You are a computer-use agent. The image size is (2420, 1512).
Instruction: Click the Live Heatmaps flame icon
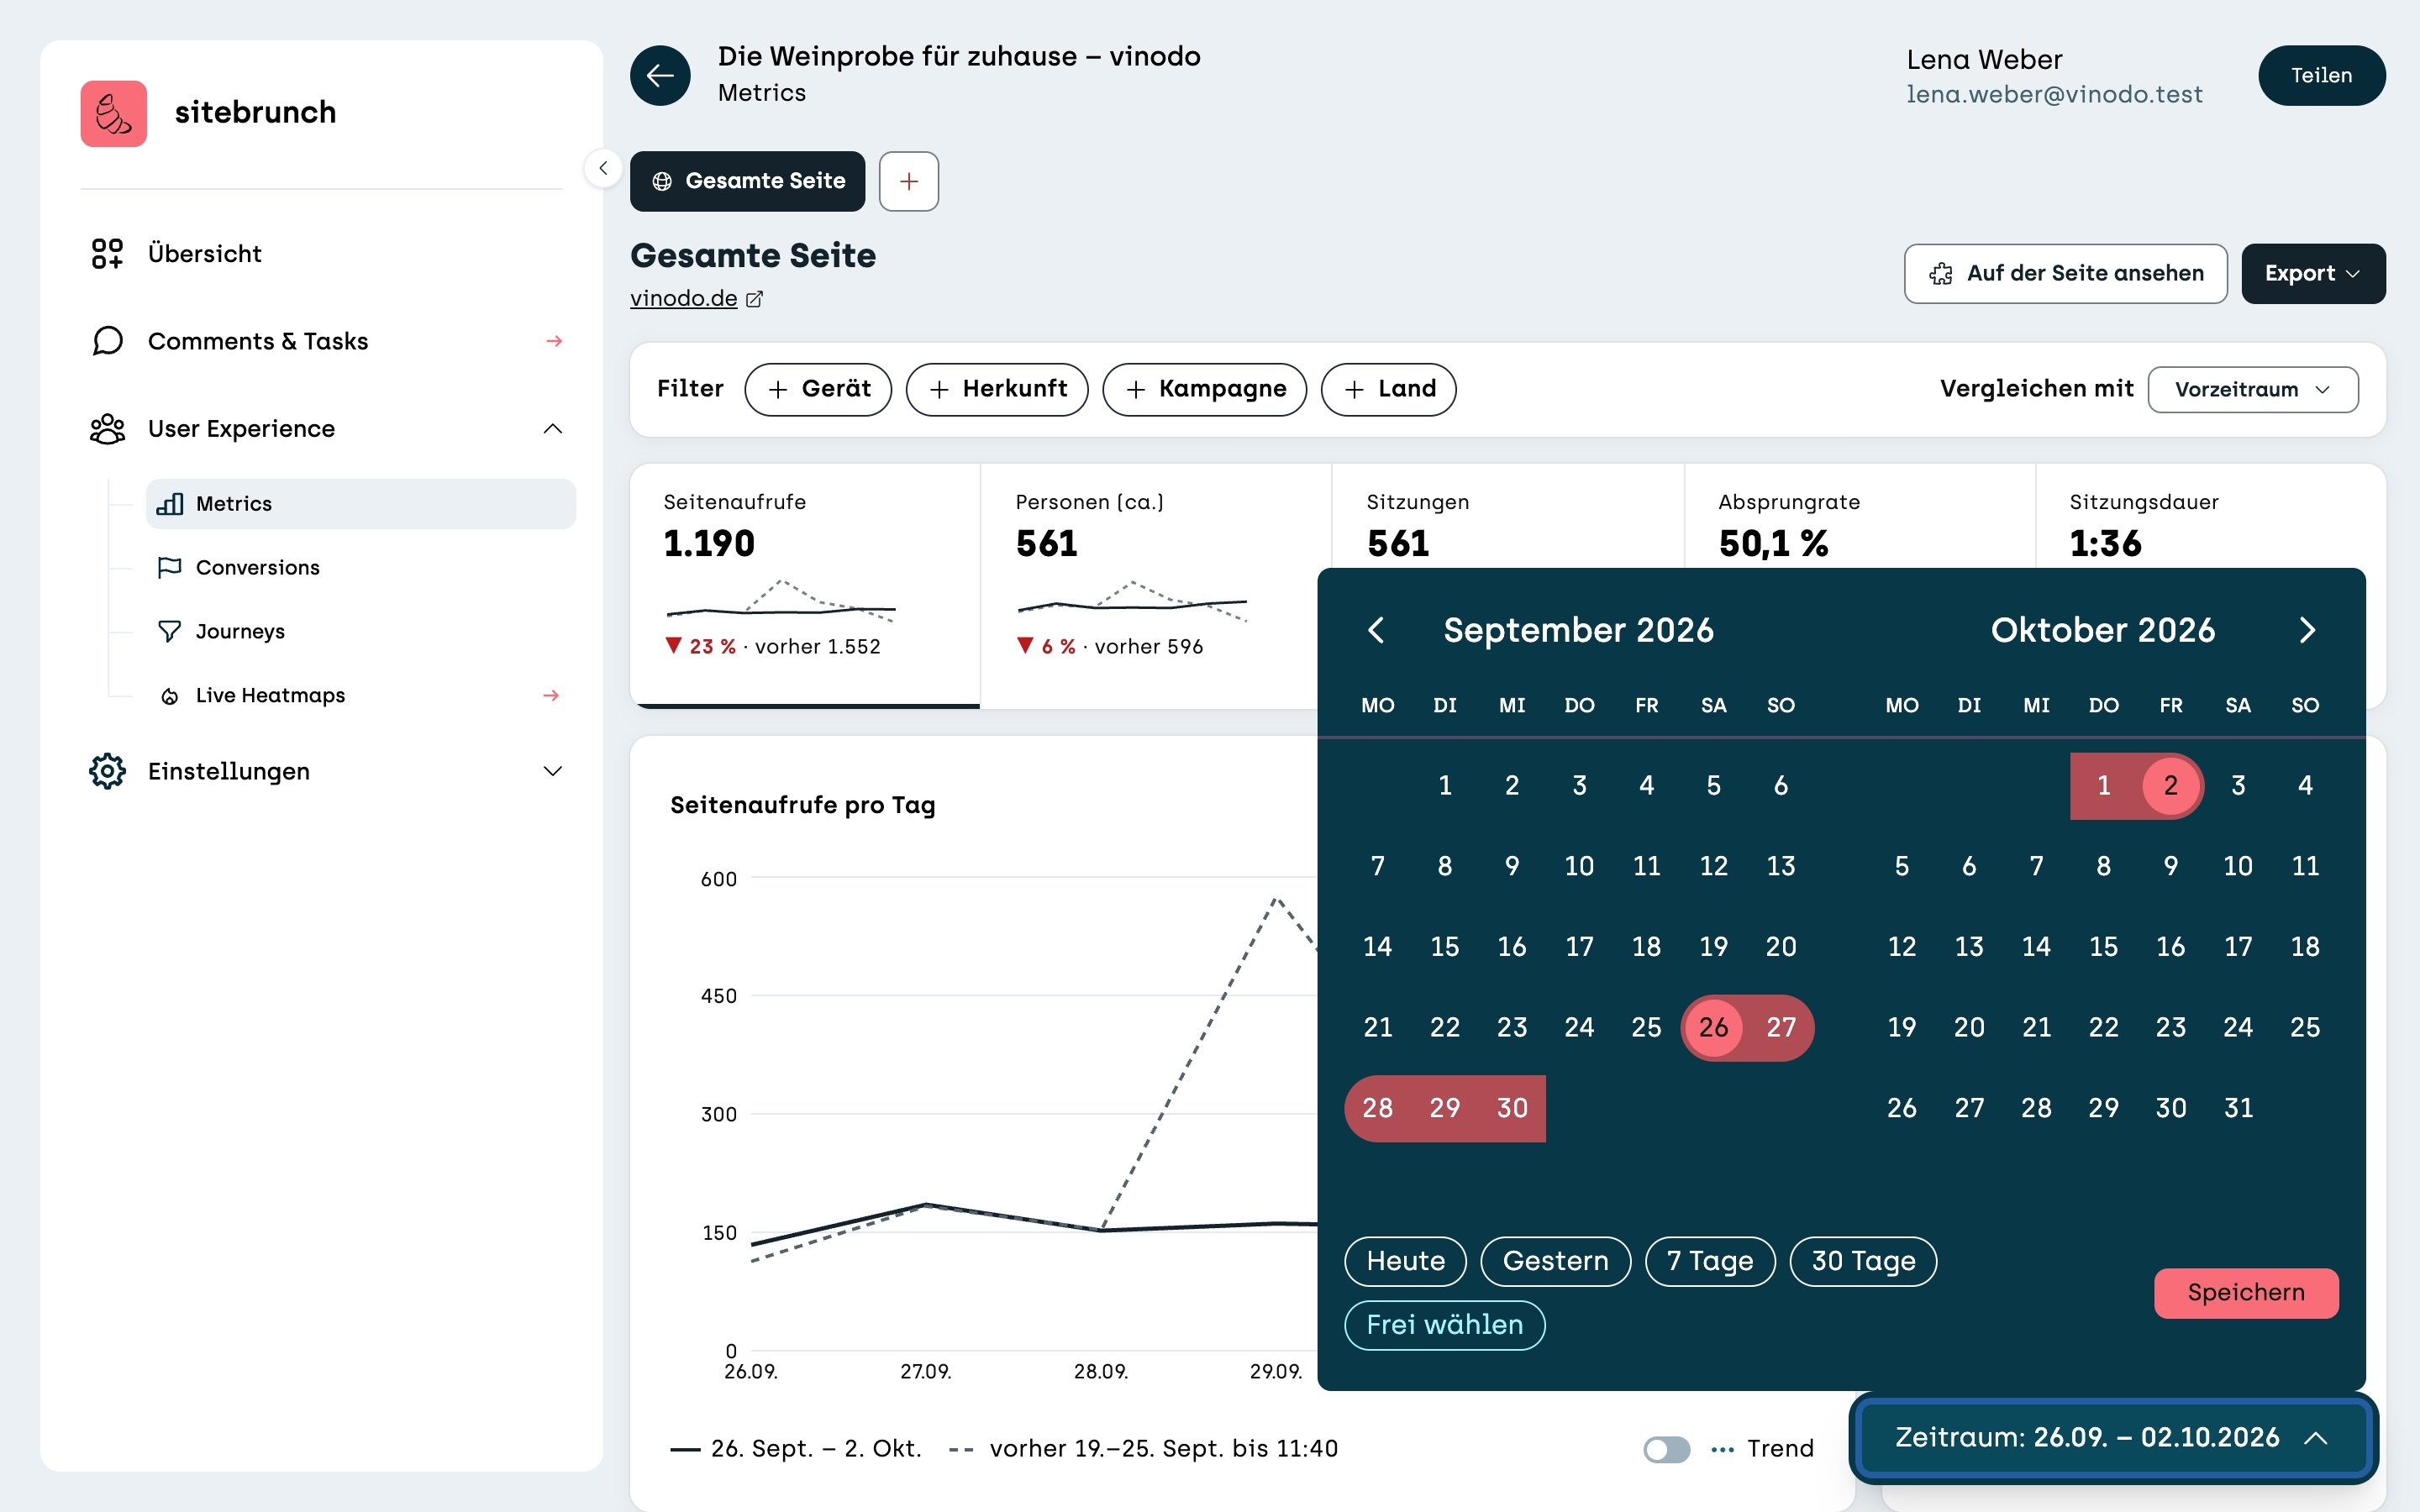coord(170,696)
